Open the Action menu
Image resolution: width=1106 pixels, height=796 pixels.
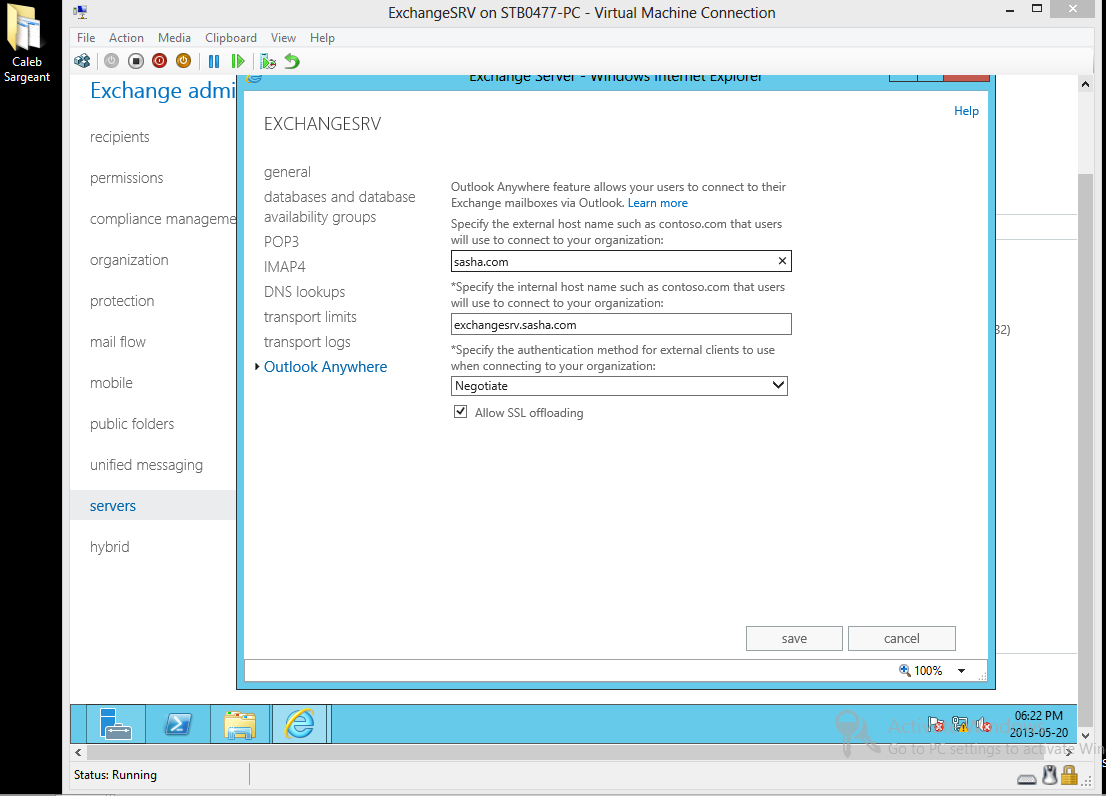click(x=126, y=38)
